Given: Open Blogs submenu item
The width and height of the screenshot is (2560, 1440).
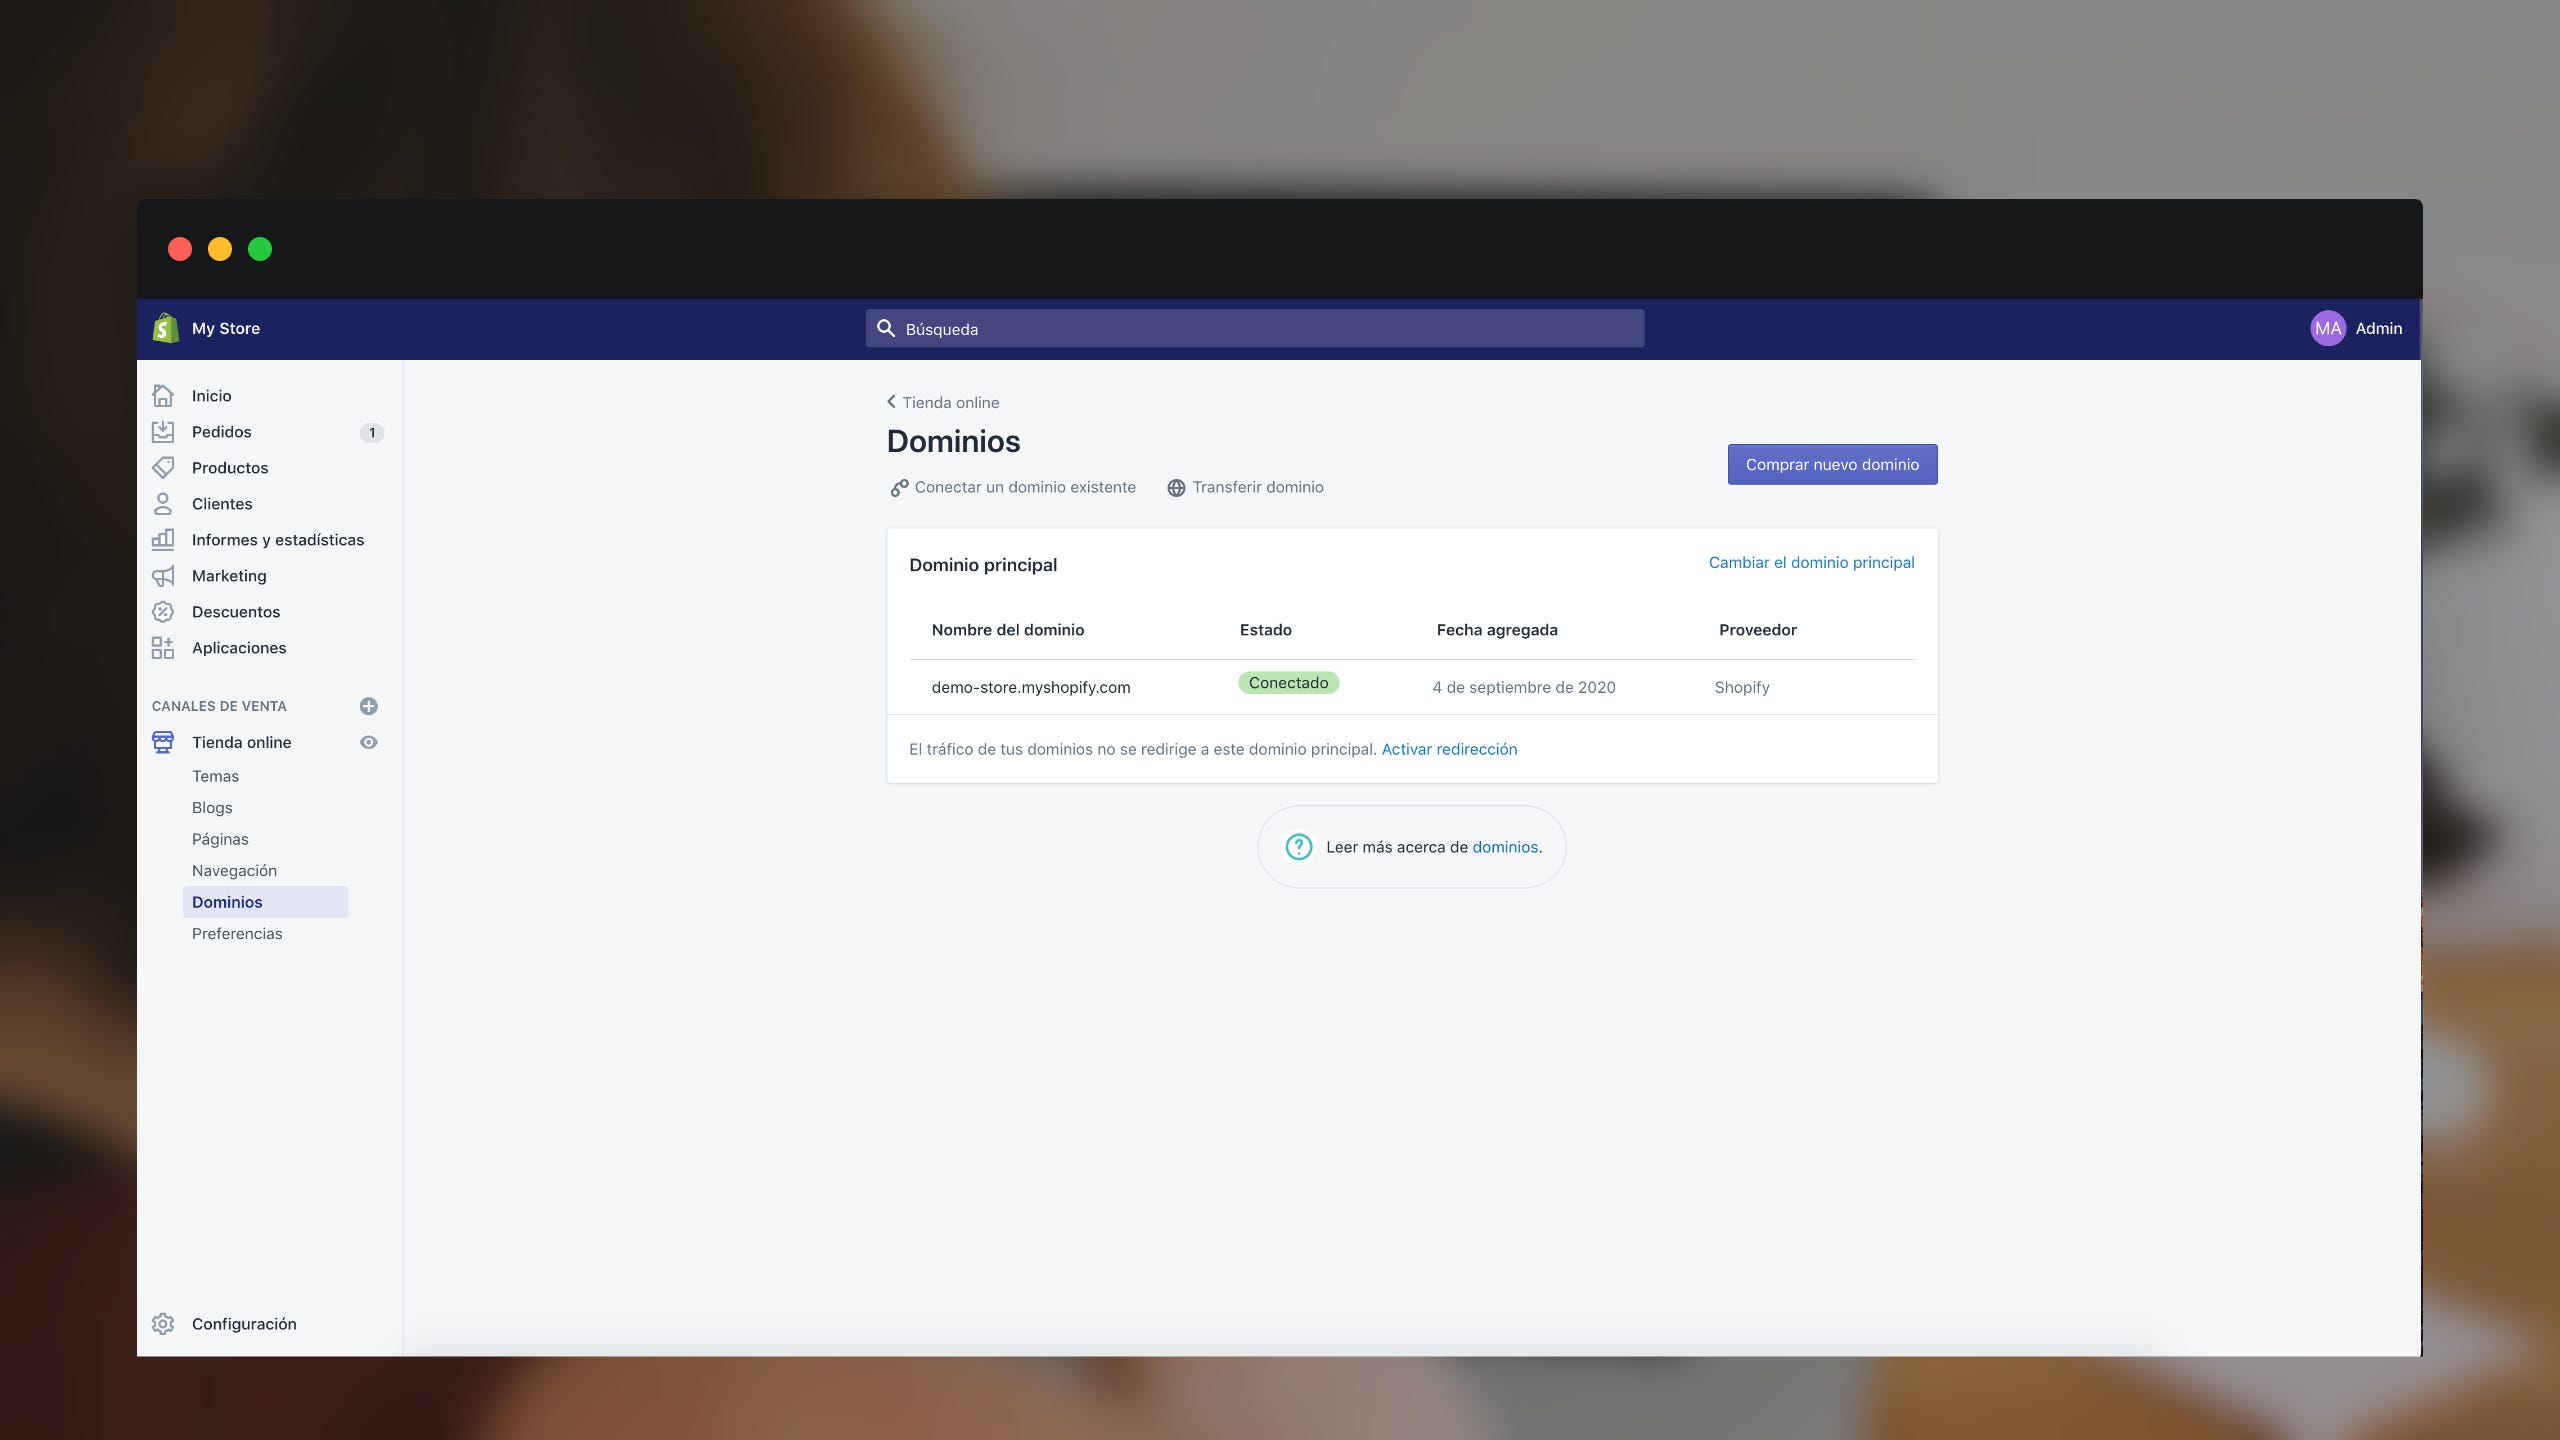Looking at the screenshot, I should pyautogui.click(x=212, y=808).
